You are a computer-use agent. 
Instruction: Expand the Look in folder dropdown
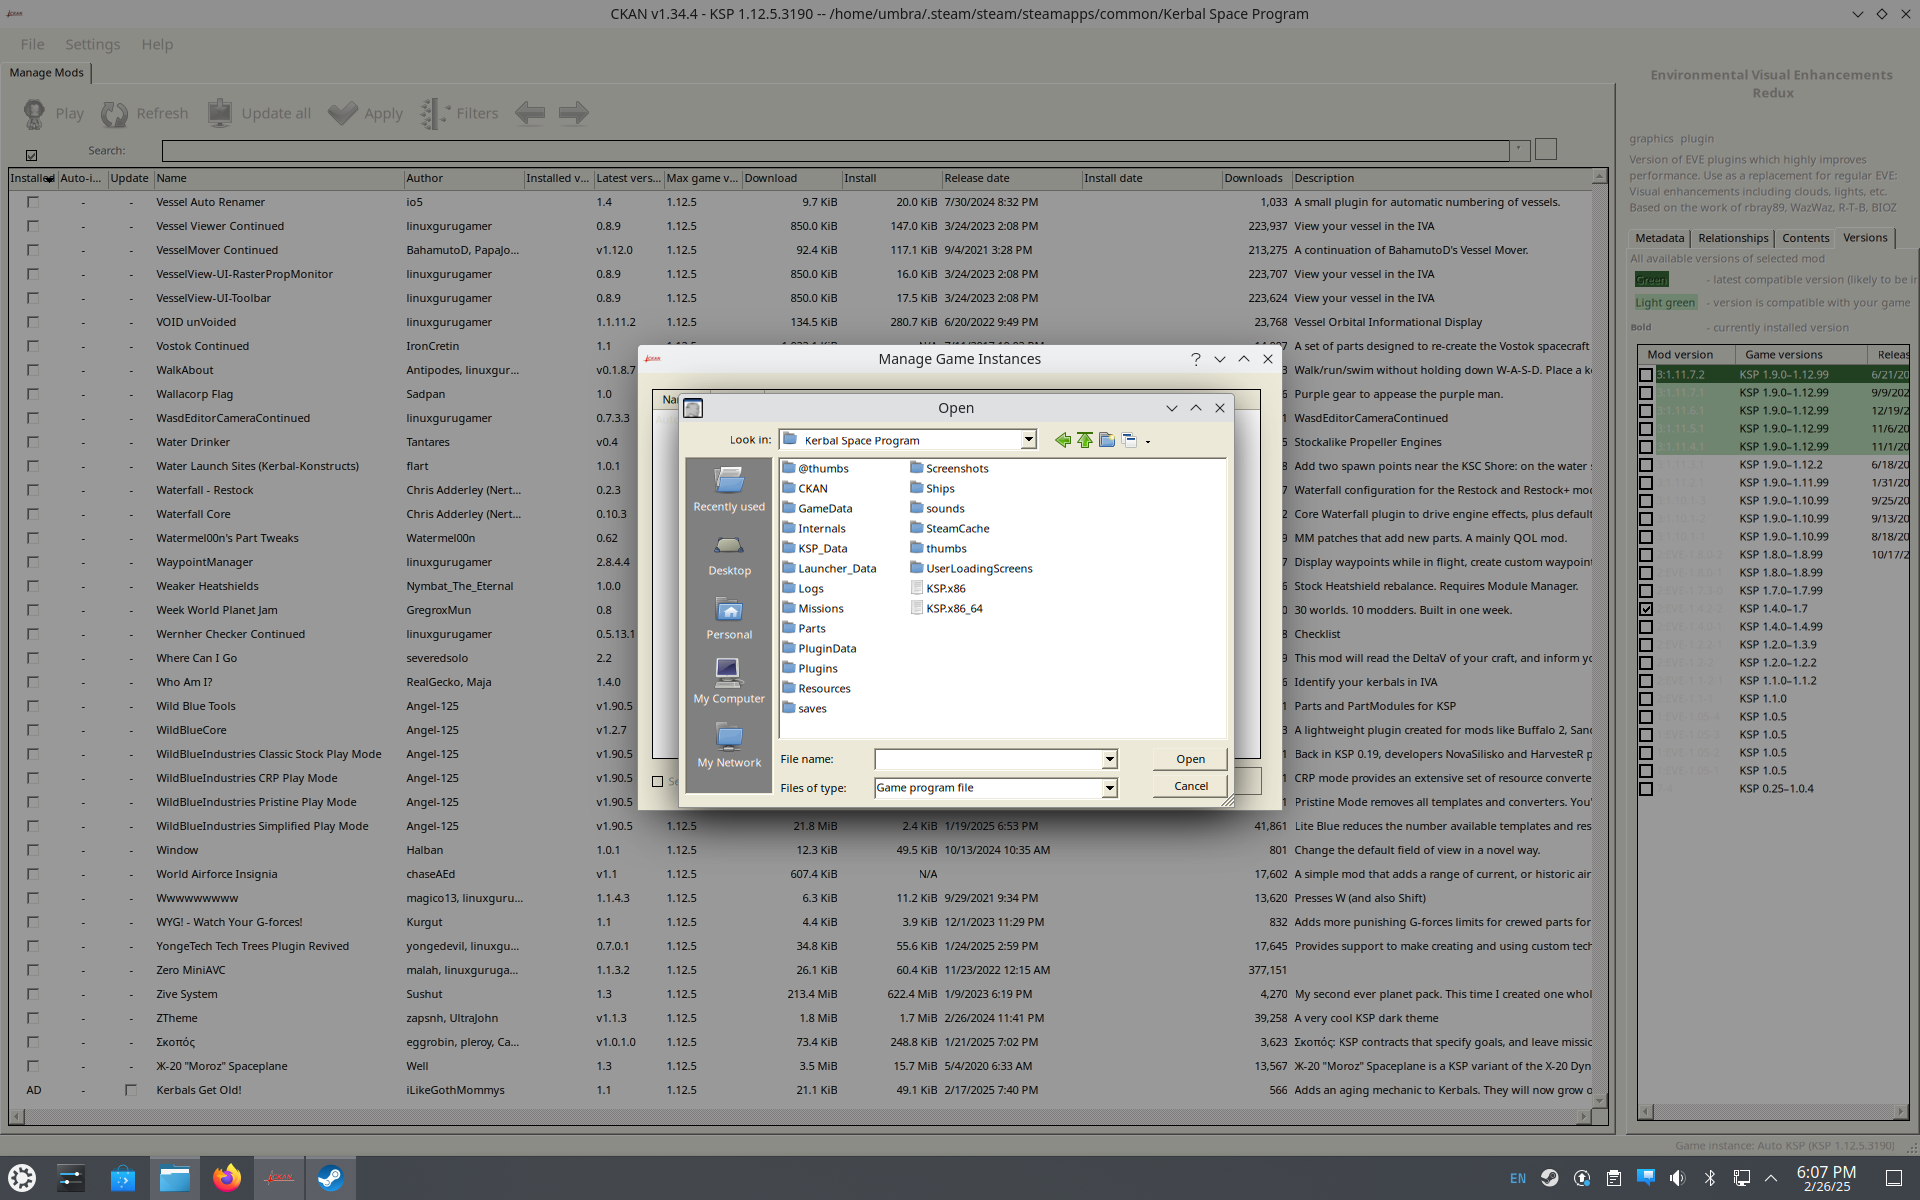click(x=1027, y=440)
